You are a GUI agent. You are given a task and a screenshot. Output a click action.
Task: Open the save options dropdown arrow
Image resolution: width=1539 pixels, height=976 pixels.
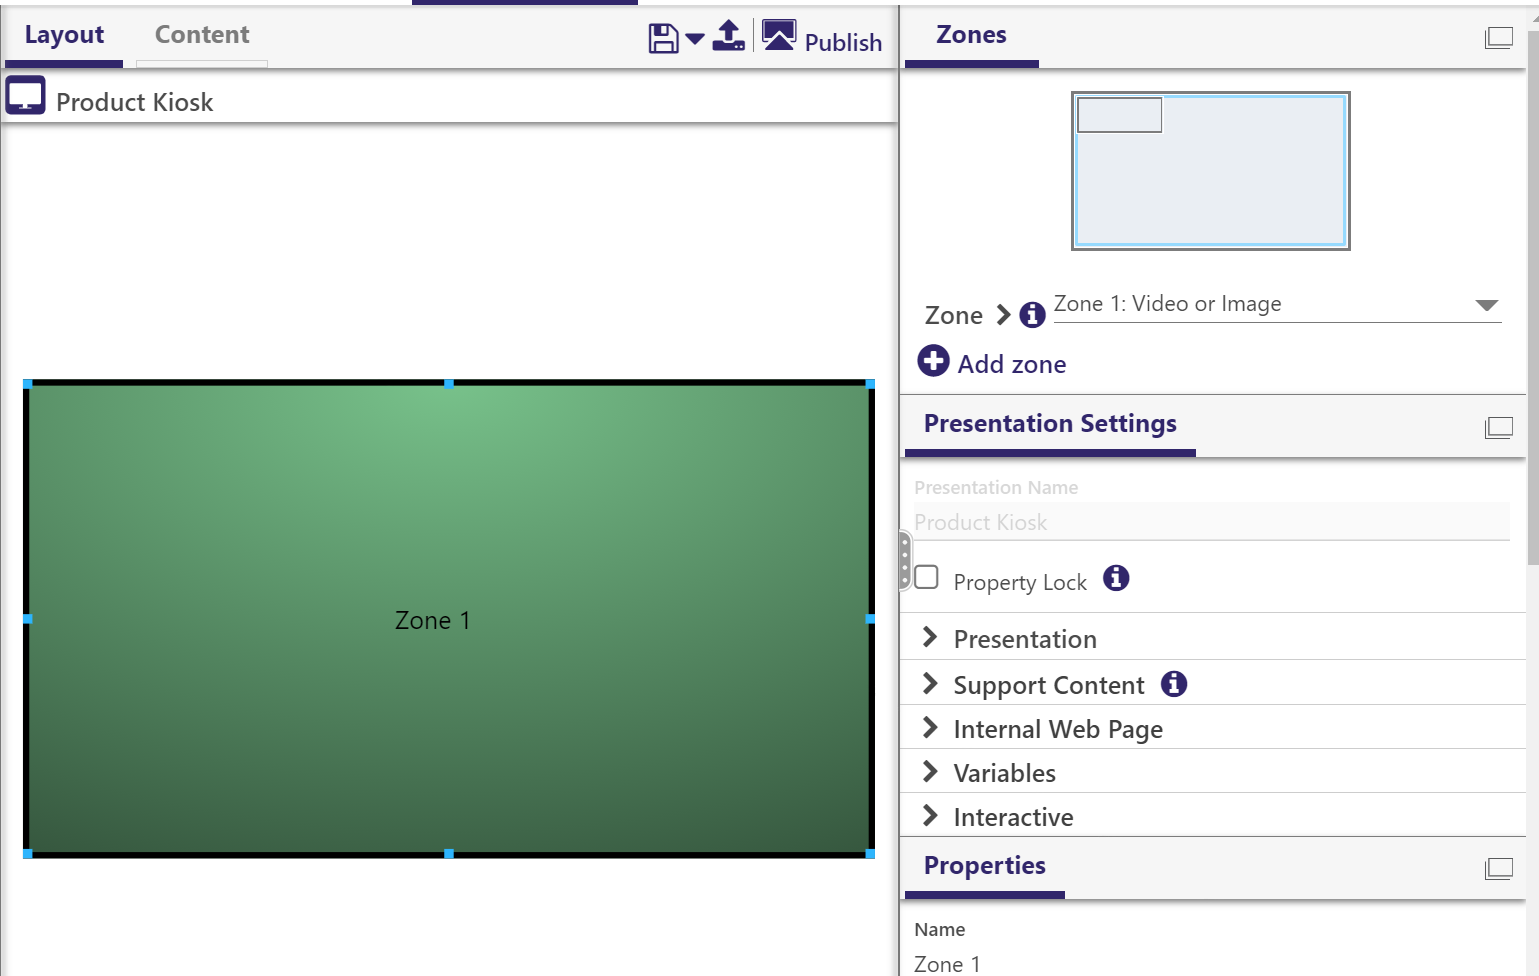695,40
